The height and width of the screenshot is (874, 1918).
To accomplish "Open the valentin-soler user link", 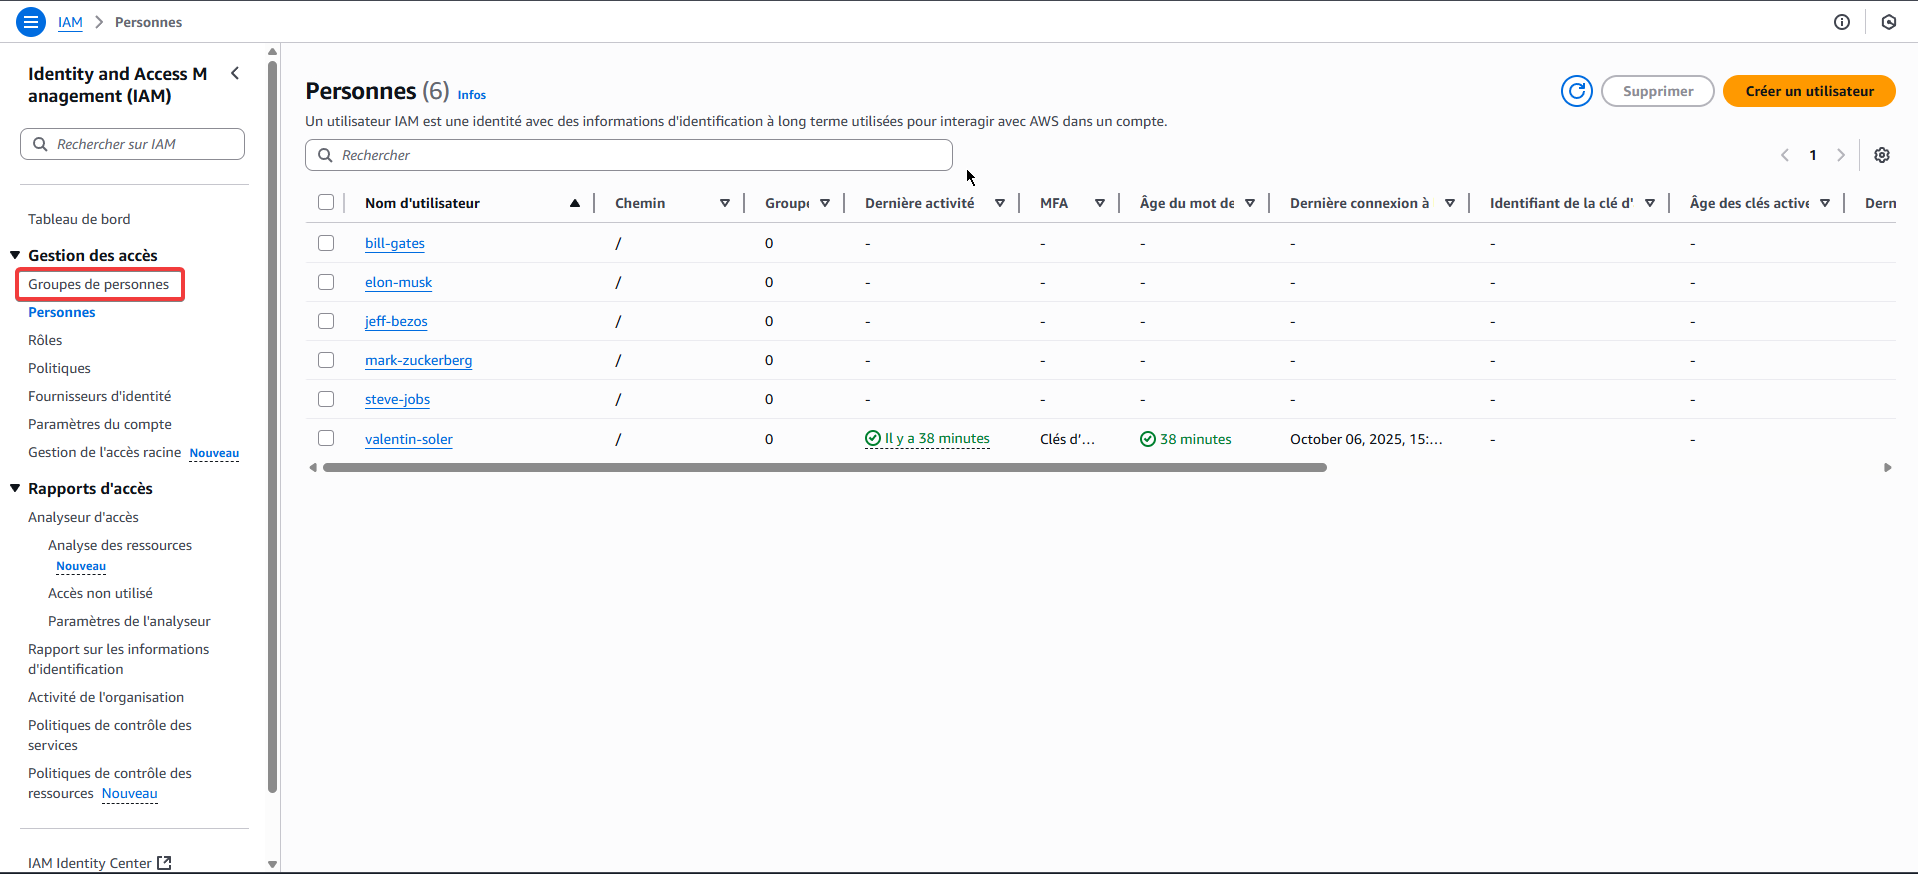I will [409, 439].
